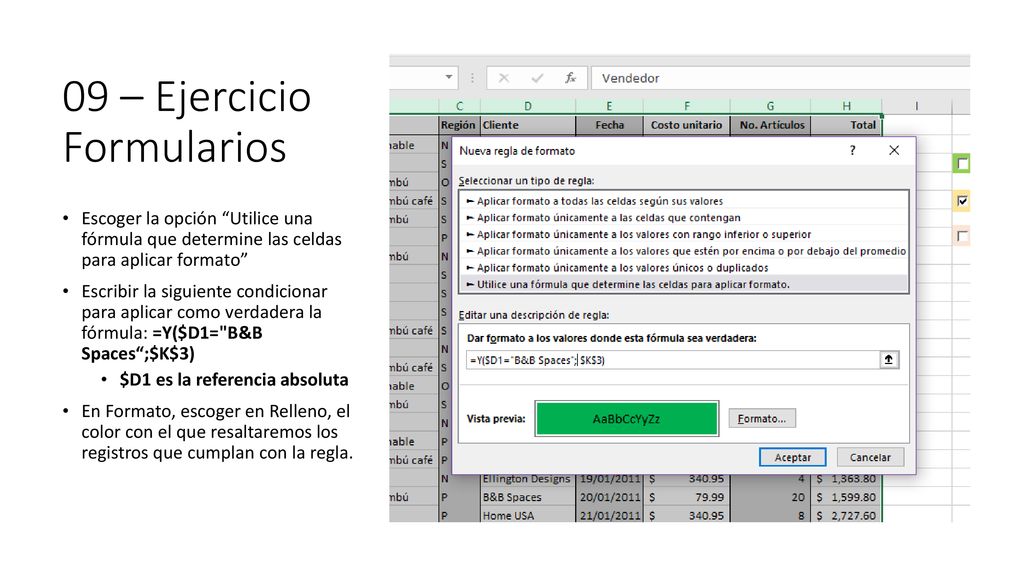
Task: Select column D header
Action: [x=528, y=106]
